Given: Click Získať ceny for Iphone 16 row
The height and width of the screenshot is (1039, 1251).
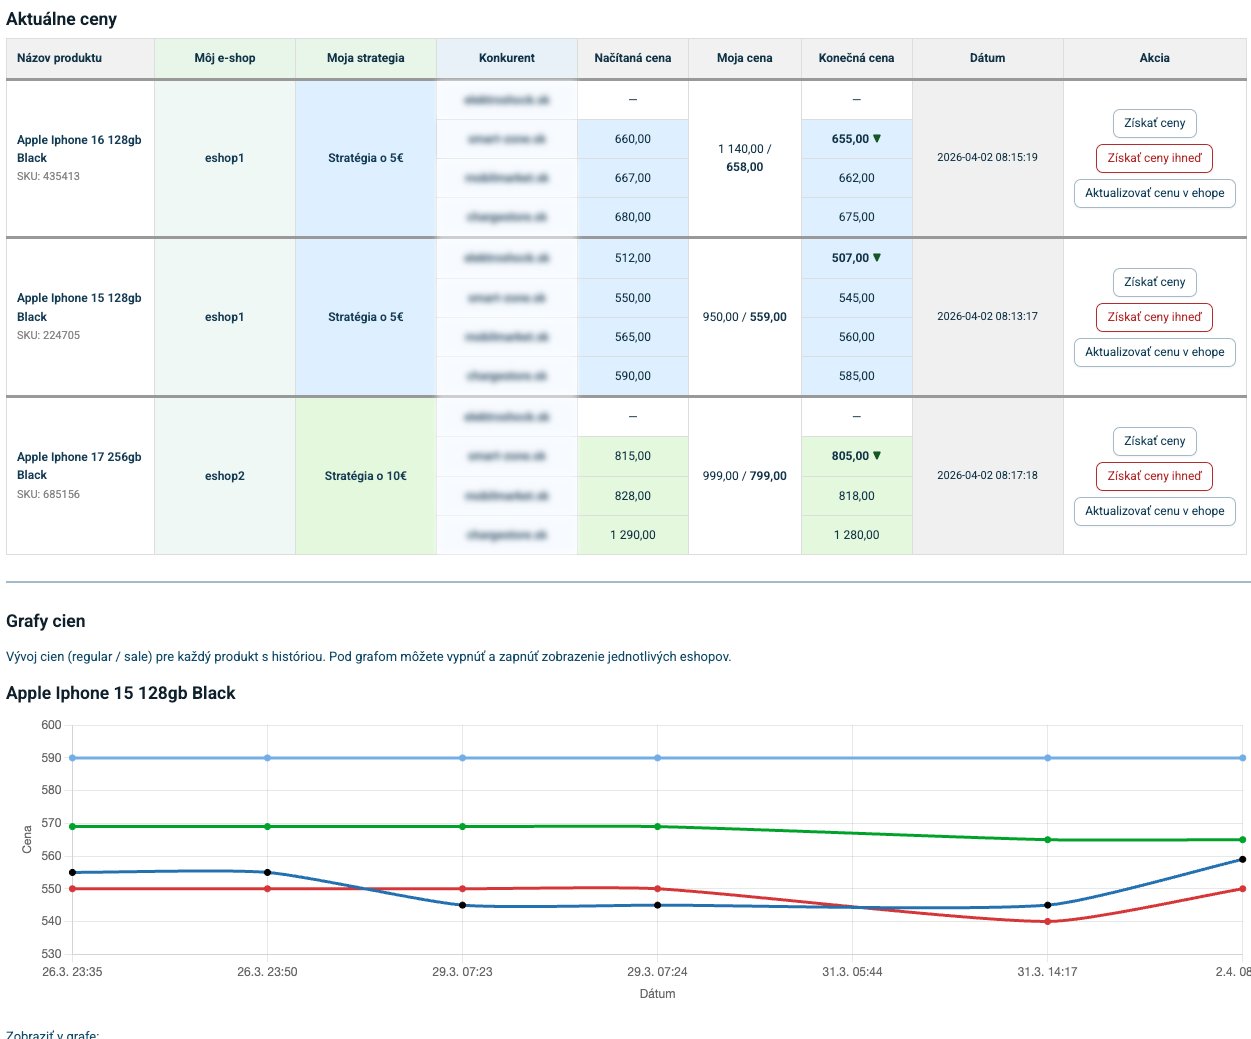Looking at the screenshot, I should (1154, 123).
